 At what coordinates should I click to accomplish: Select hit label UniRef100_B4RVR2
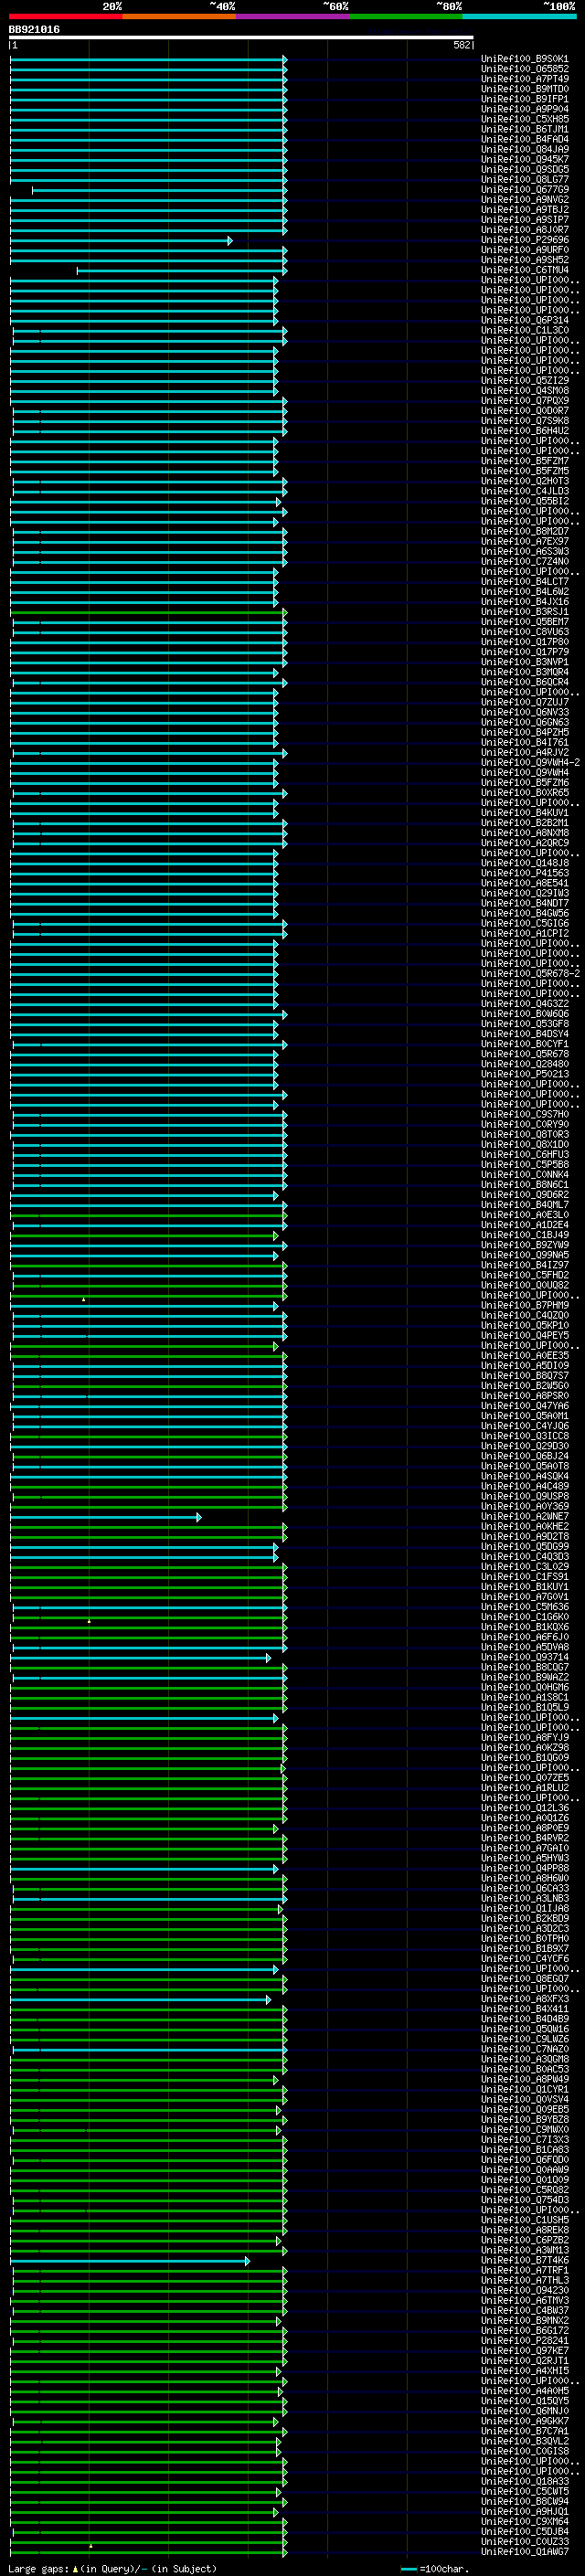[524, 1838]
